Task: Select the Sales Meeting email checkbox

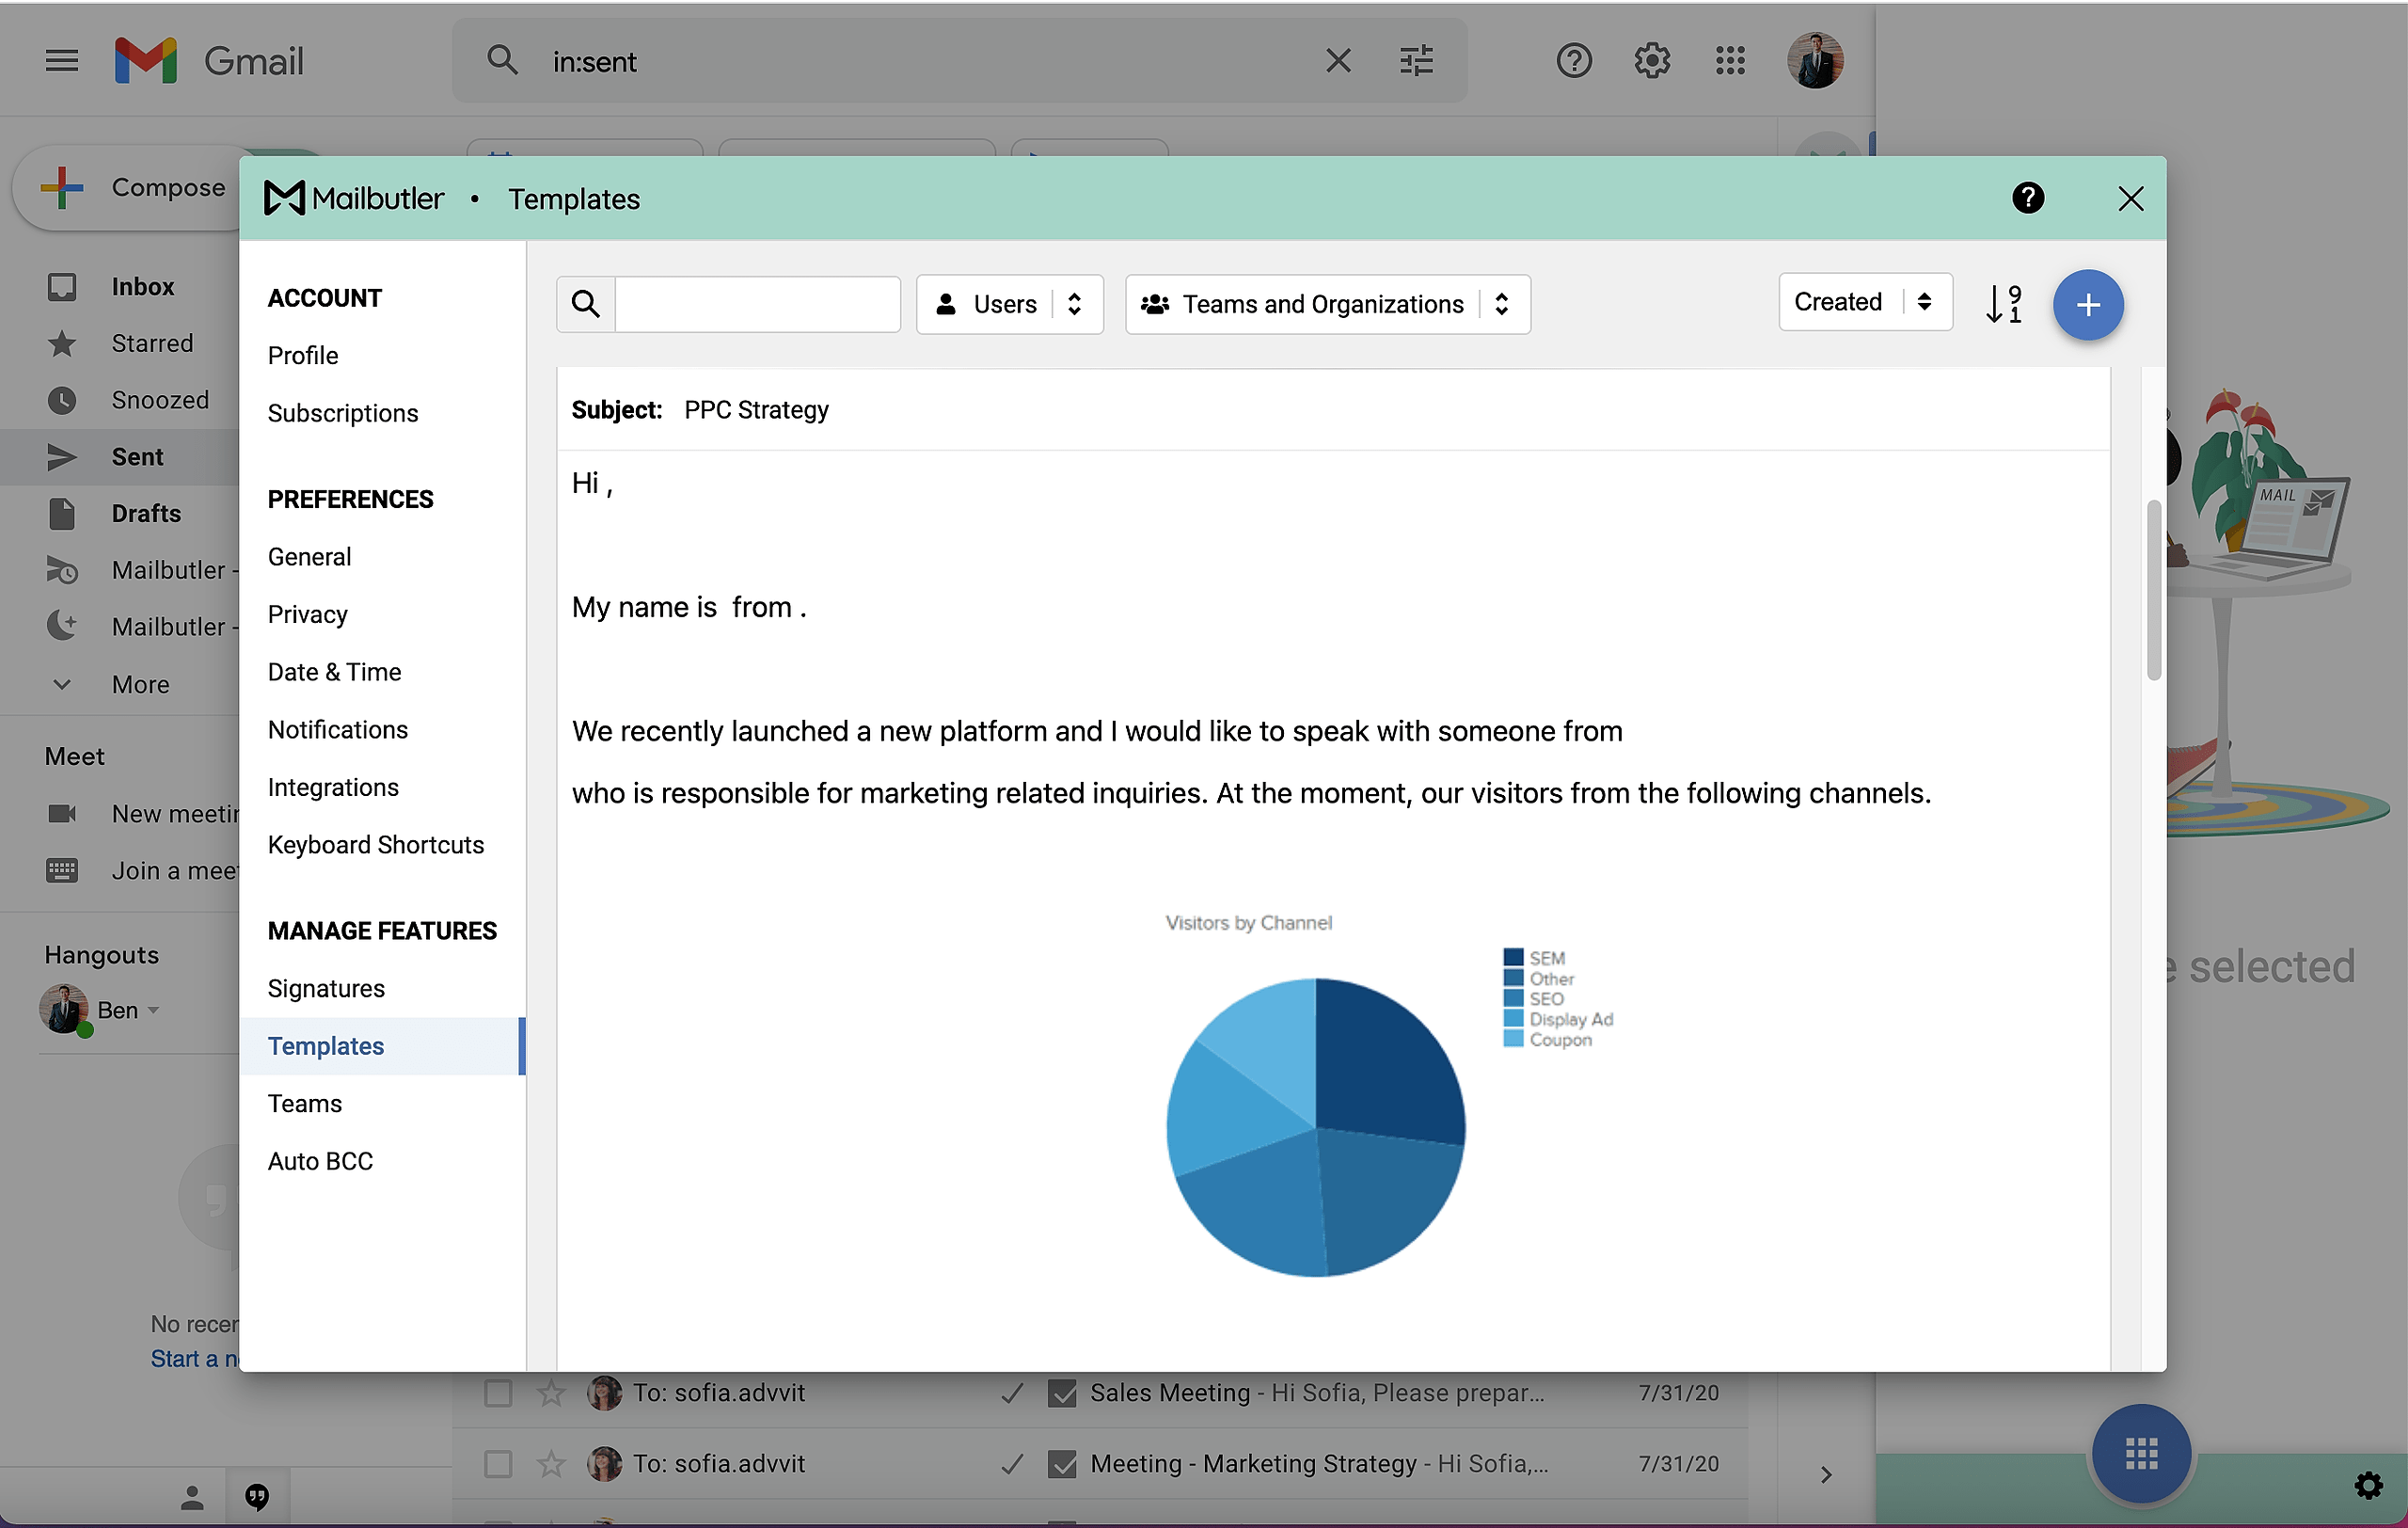Action: [x=498, y=1393]
